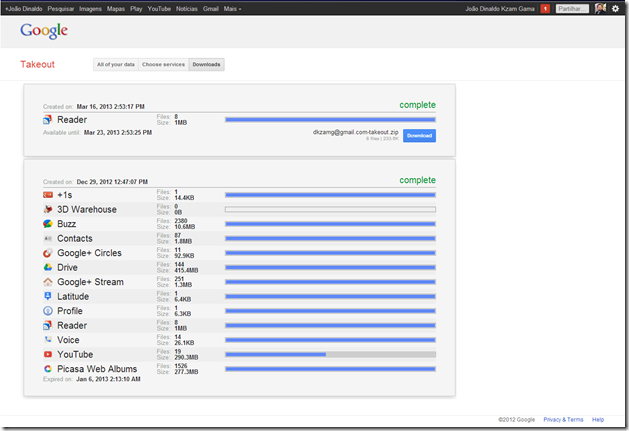Image resolution: width=629 pixels, height=431 pixels.
Task: Click the complete status of the Dec 29 archive
Action: (x=417, y=180)
